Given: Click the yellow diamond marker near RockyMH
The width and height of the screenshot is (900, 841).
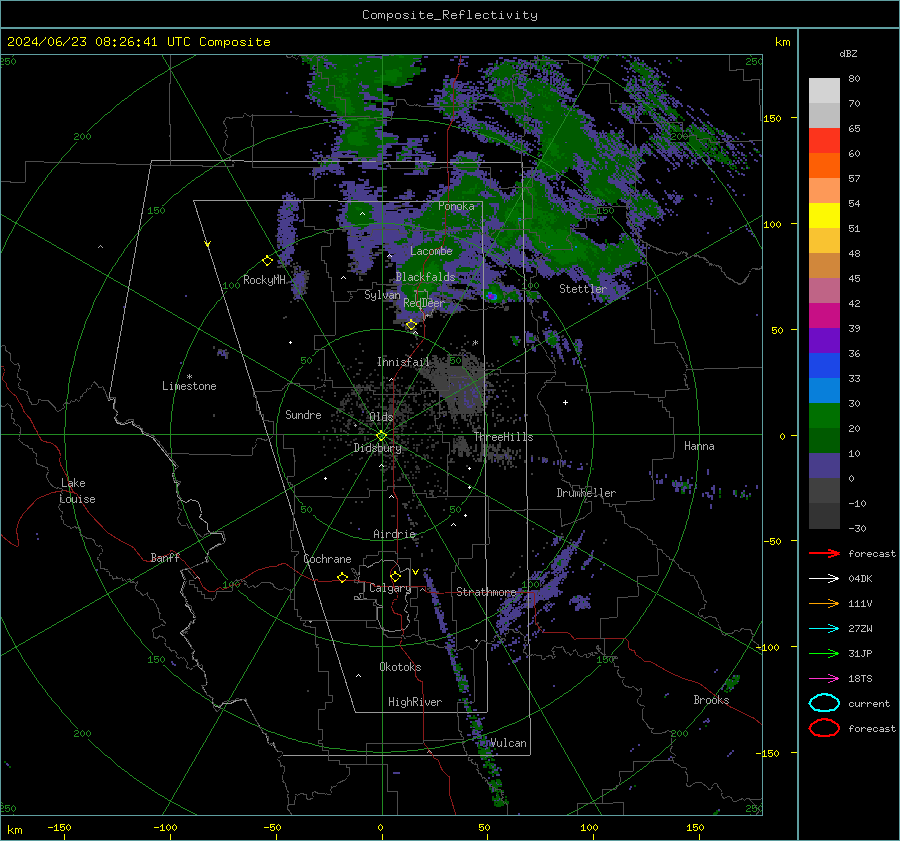Looking at the screenshot, I should click(267, 261).
